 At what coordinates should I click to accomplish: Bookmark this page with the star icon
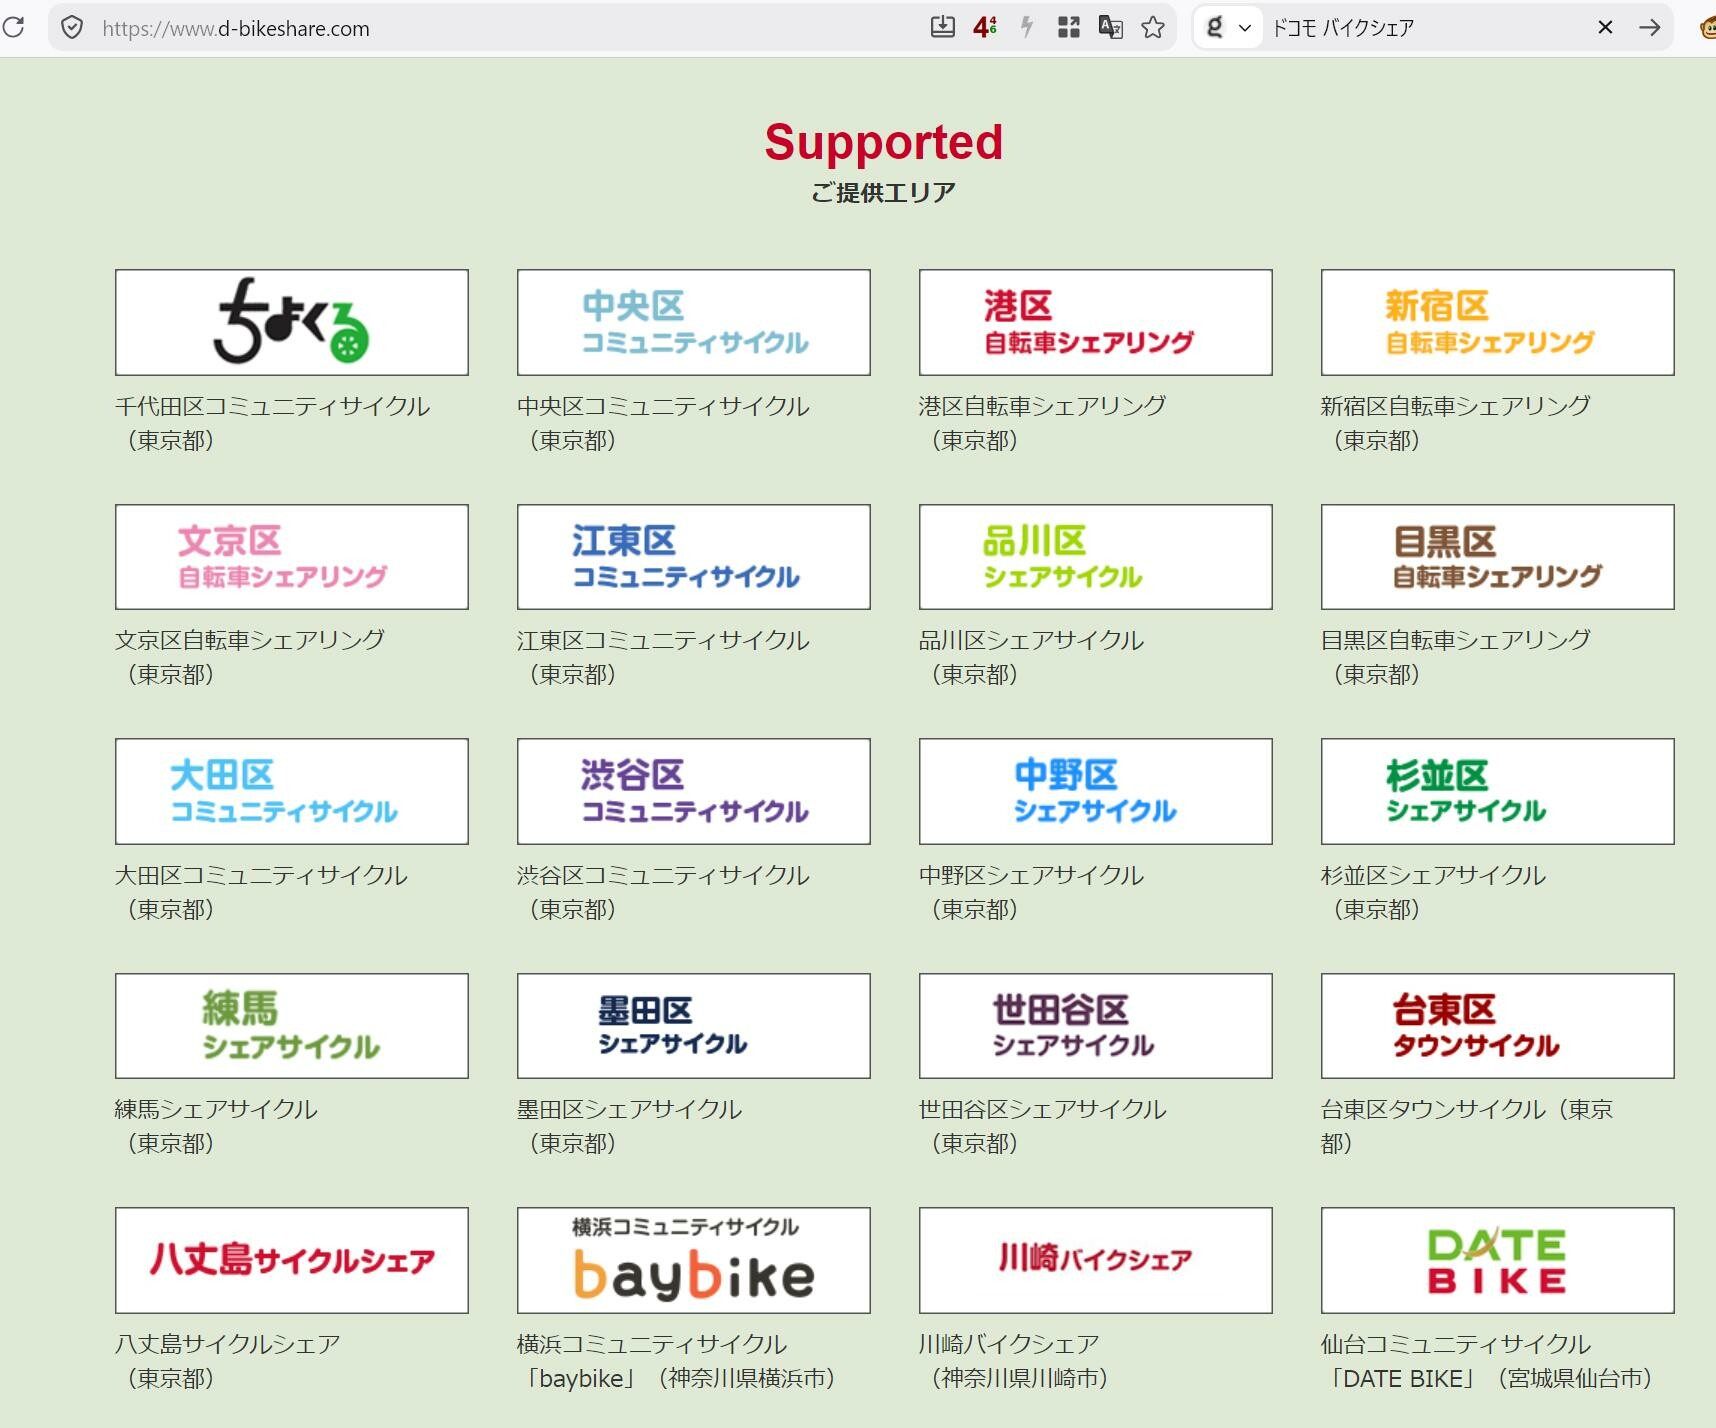point(1153,27)
